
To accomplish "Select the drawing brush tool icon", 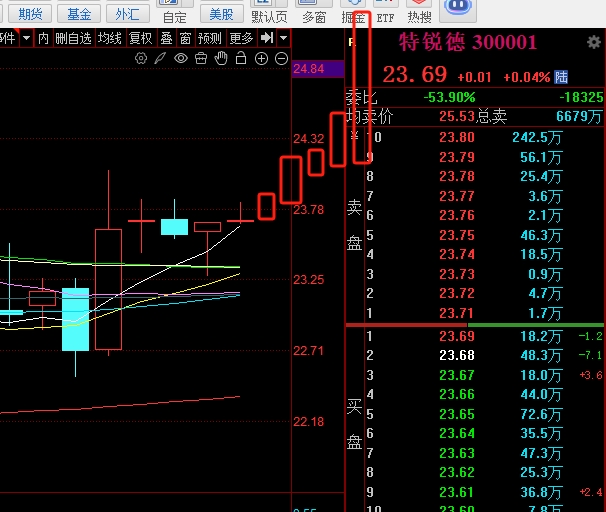I will tap(160, 58).
